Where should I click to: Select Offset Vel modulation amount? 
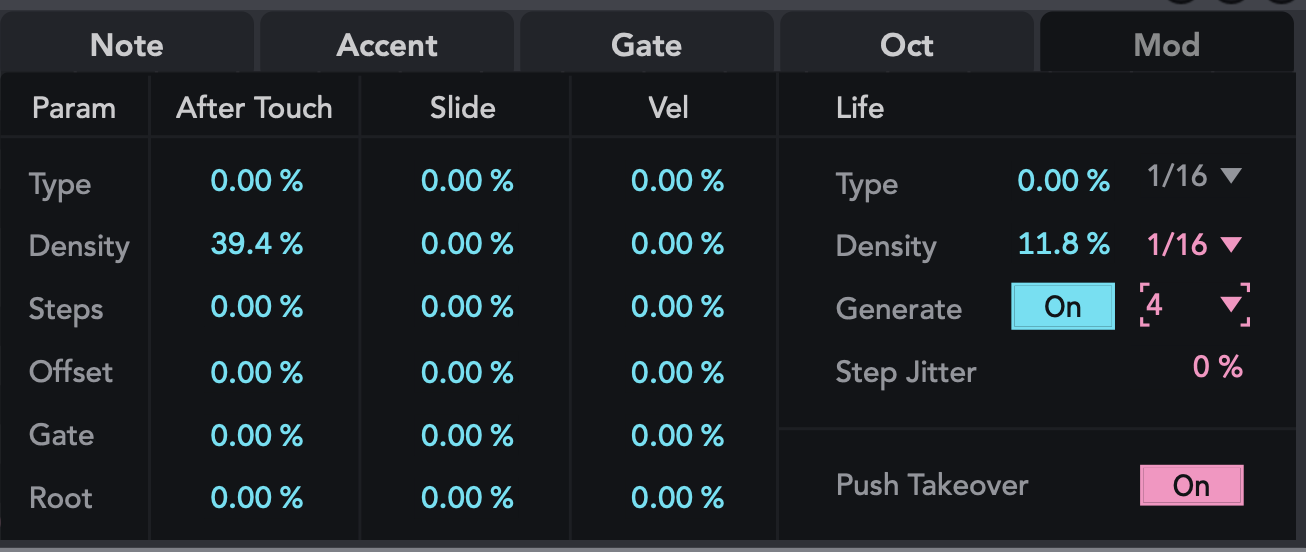coord(677,373)
